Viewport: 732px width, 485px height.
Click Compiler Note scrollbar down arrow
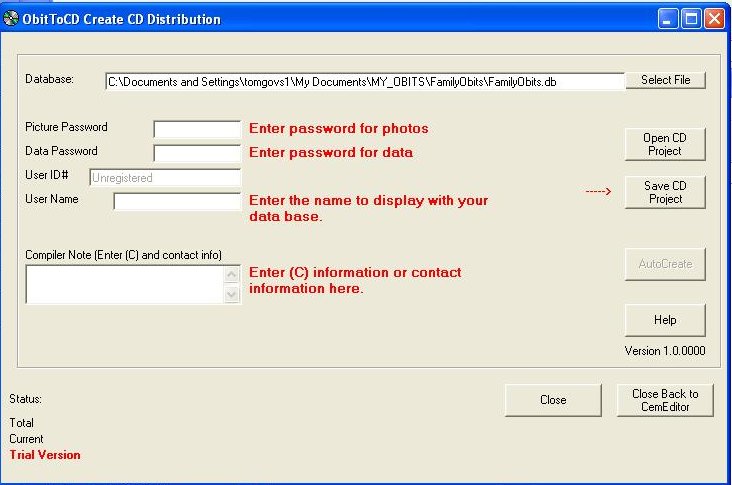click(232, 294)
